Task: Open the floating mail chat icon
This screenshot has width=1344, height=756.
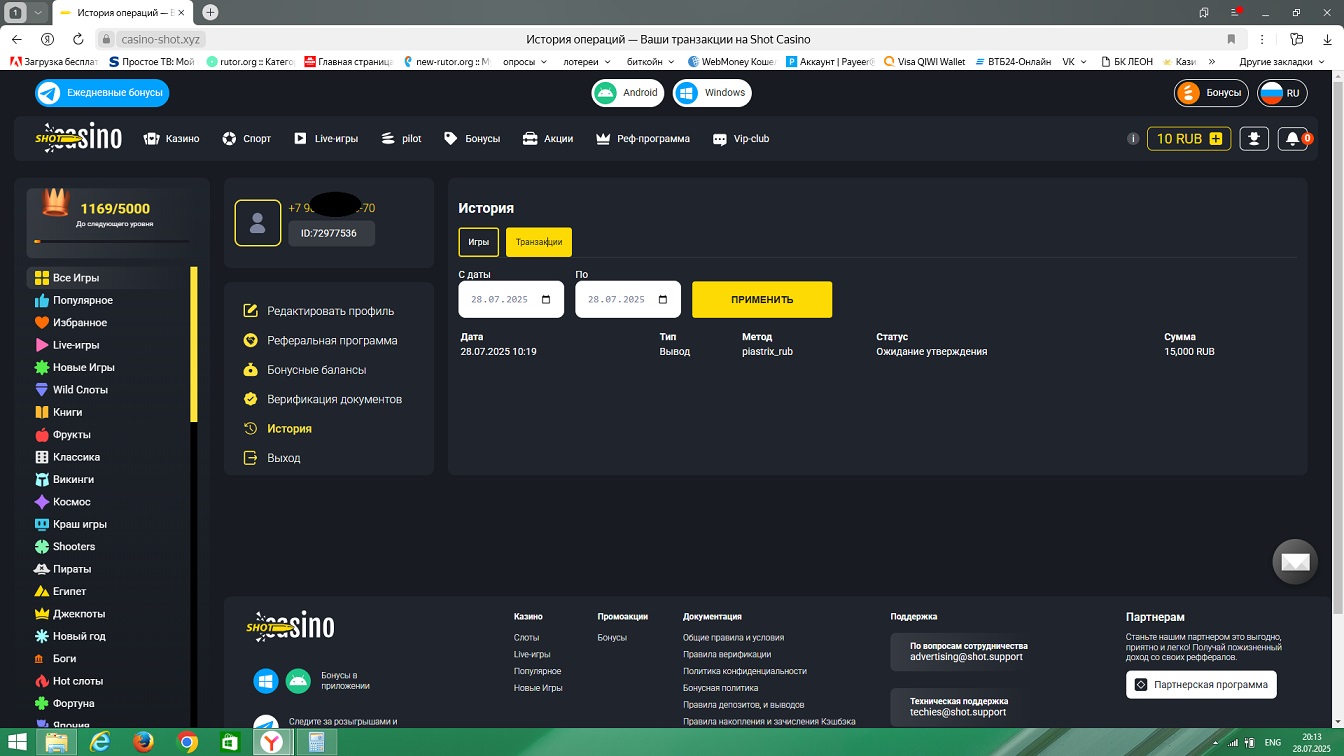Action: [1294, 563]
